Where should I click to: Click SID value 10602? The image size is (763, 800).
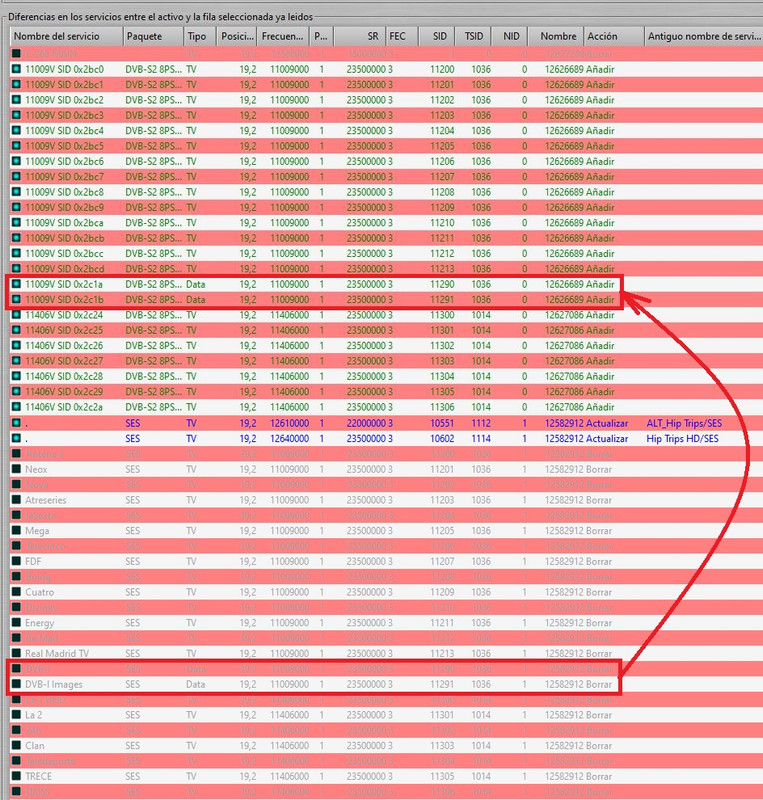pos(442,438)
